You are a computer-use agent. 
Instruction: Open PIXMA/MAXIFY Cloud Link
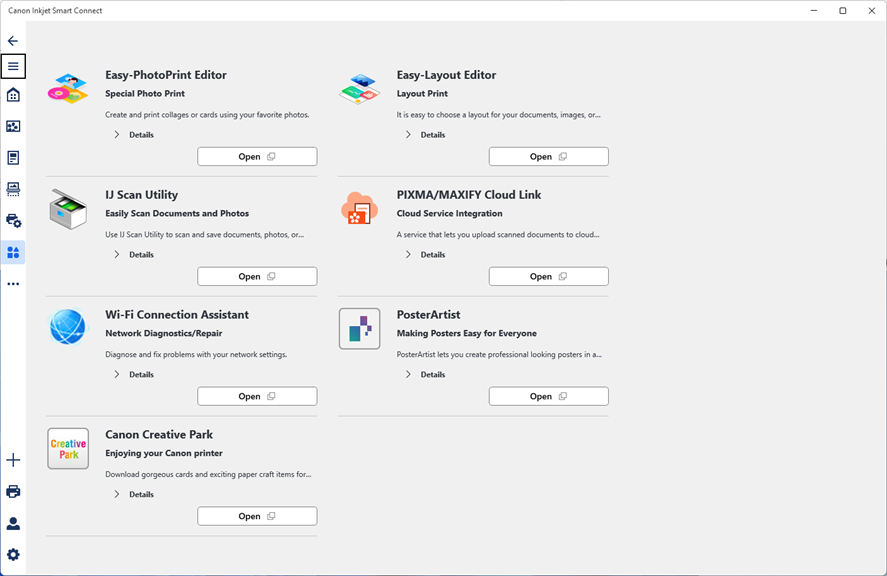point(549,277)
